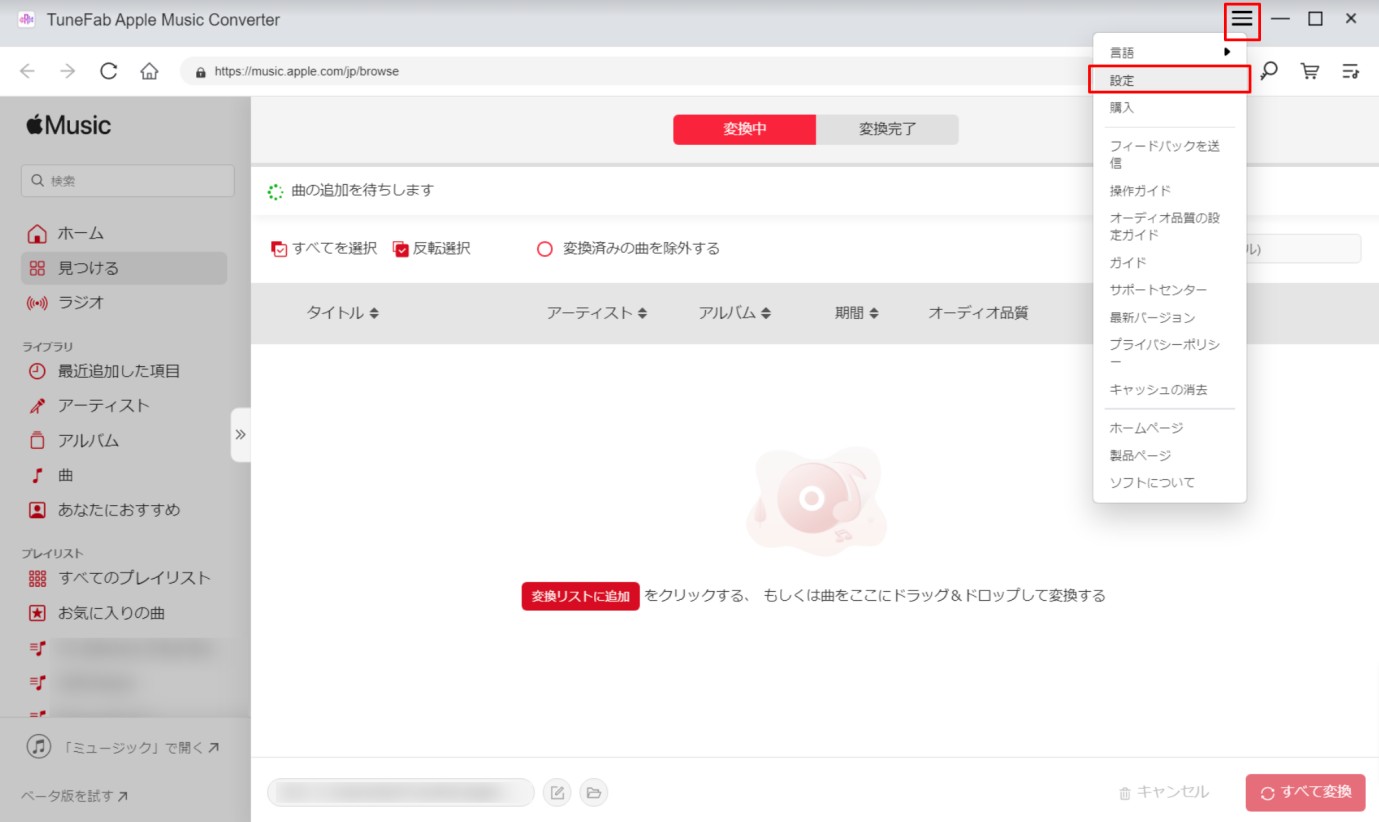Check the 反転選択 checkbox

401,249
